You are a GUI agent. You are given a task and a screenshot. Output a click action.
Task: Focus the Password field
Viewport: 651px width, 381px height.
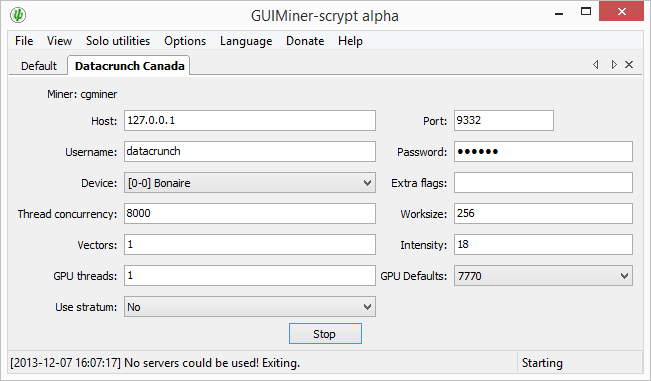point(543,151)
